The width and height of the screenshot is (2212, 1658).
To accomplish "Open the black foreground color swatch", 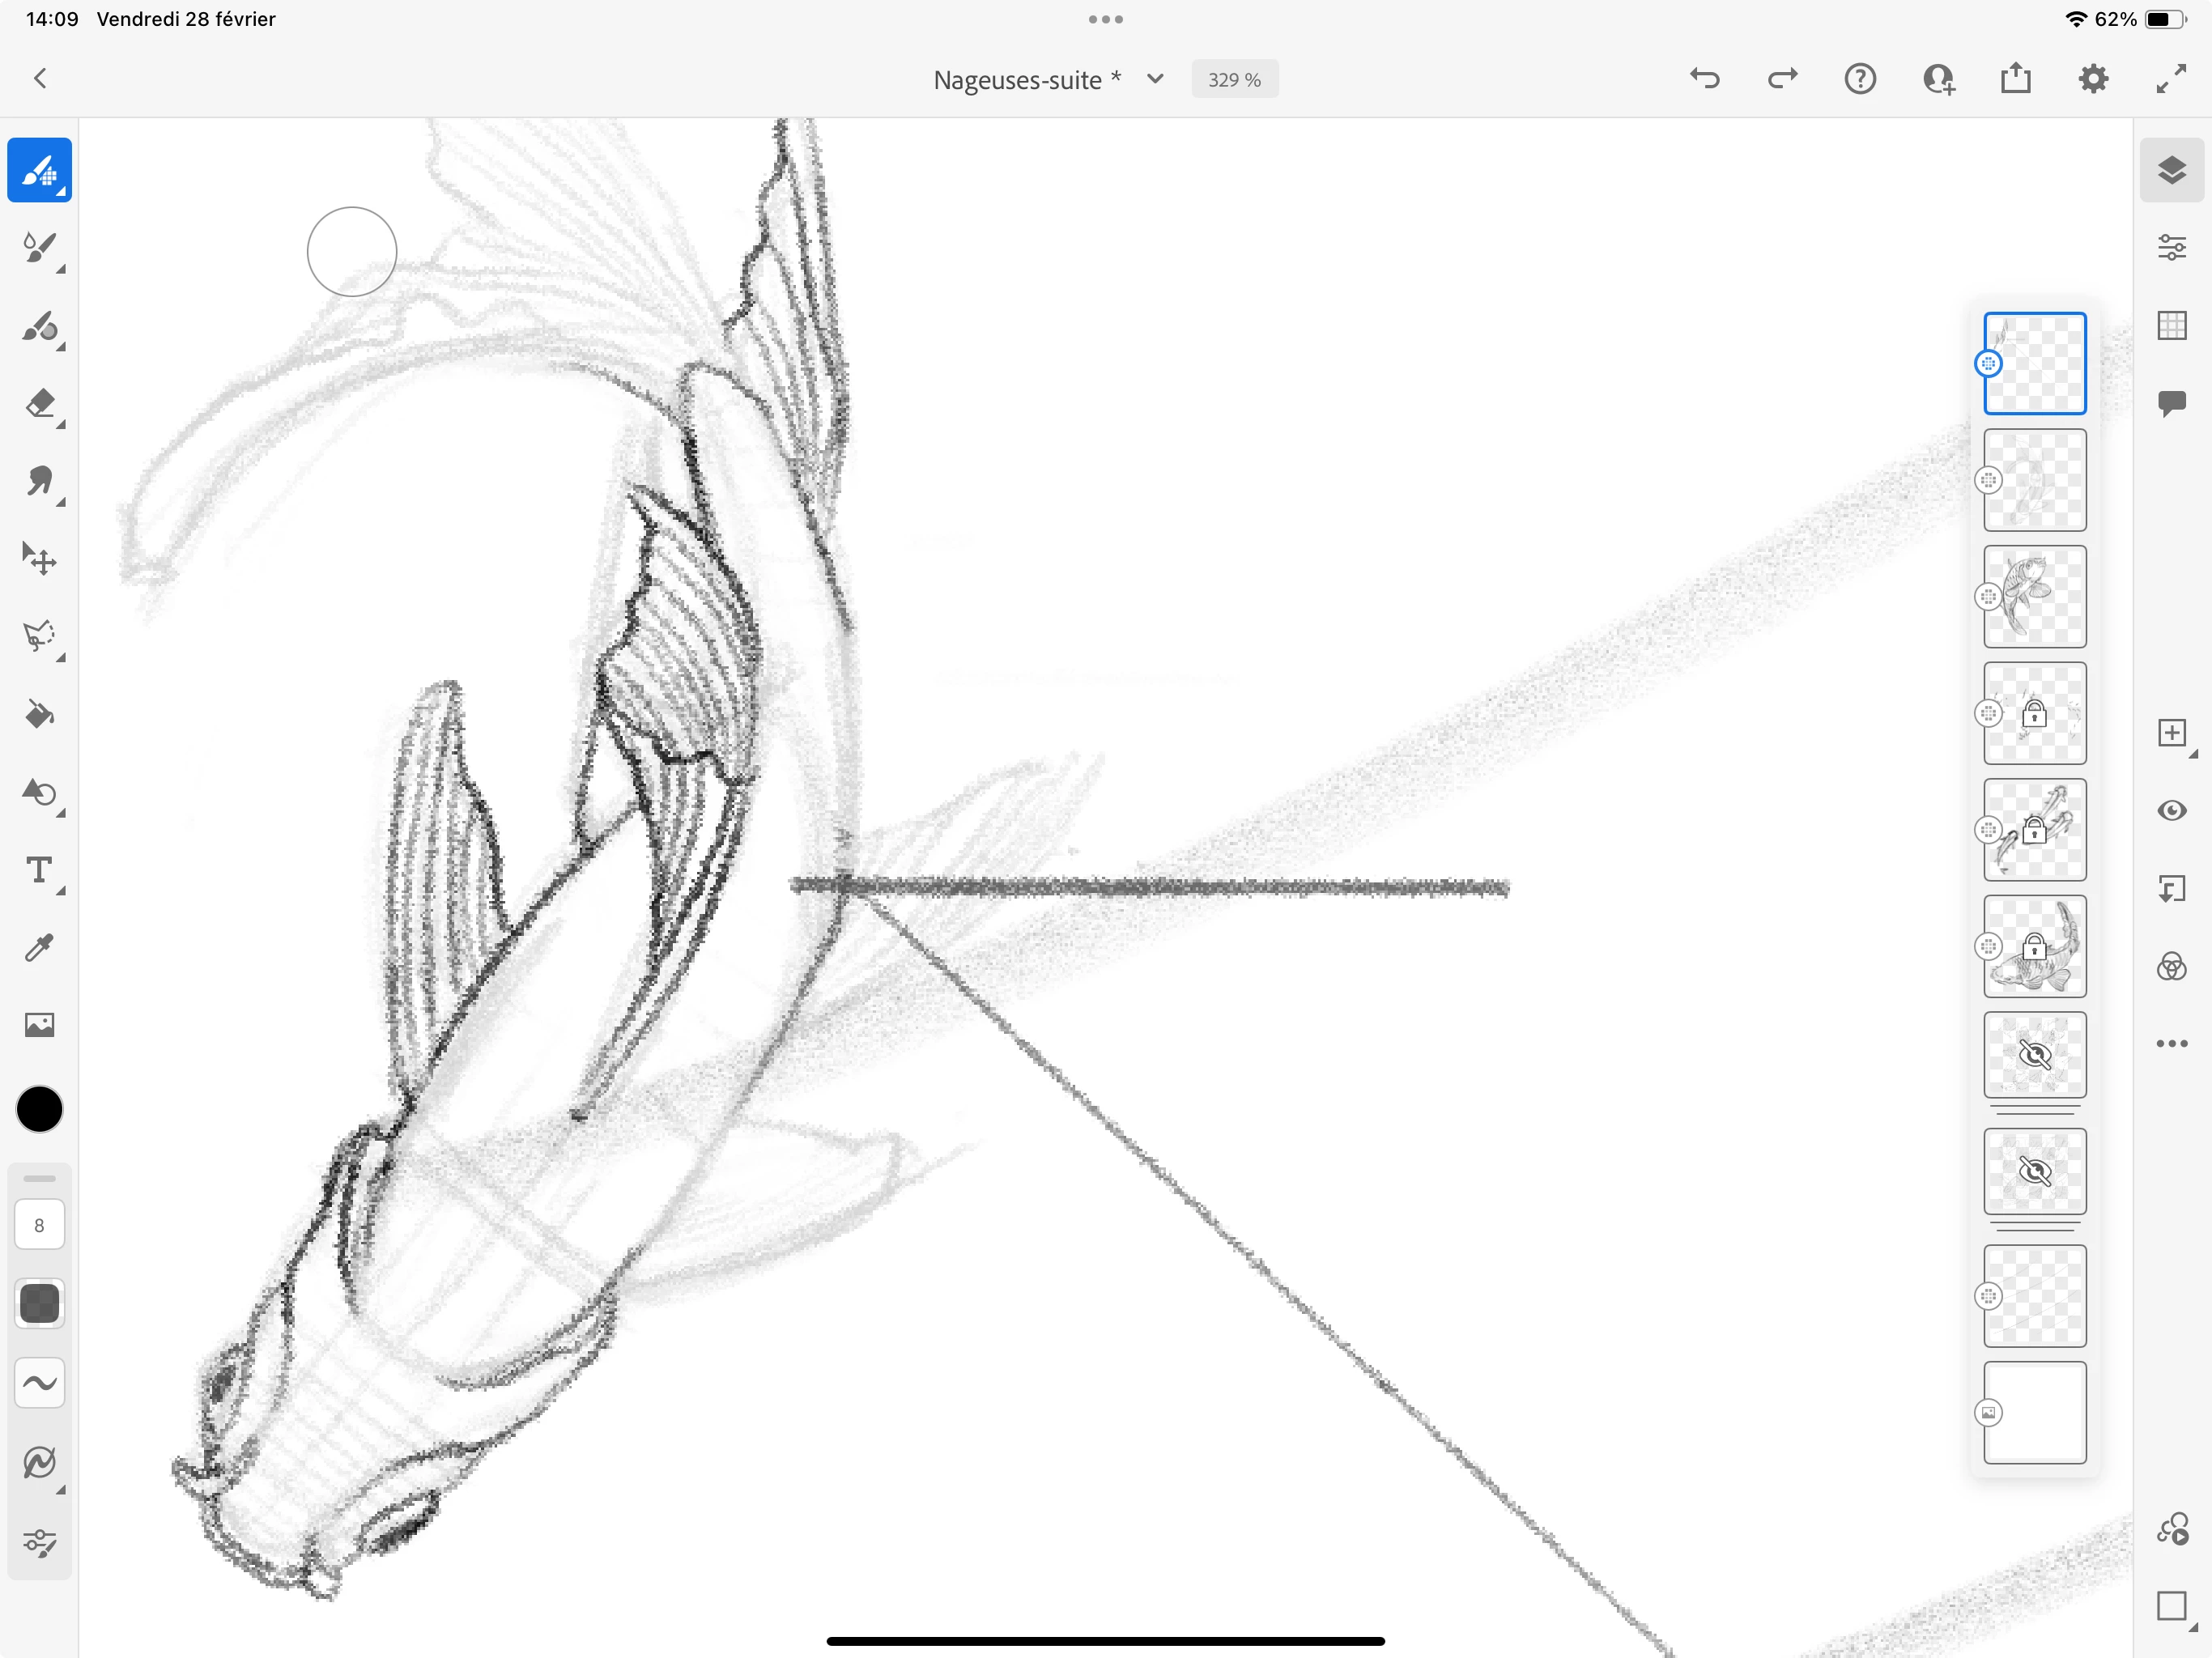I will pyautogui.click(x=40, y=1110).
